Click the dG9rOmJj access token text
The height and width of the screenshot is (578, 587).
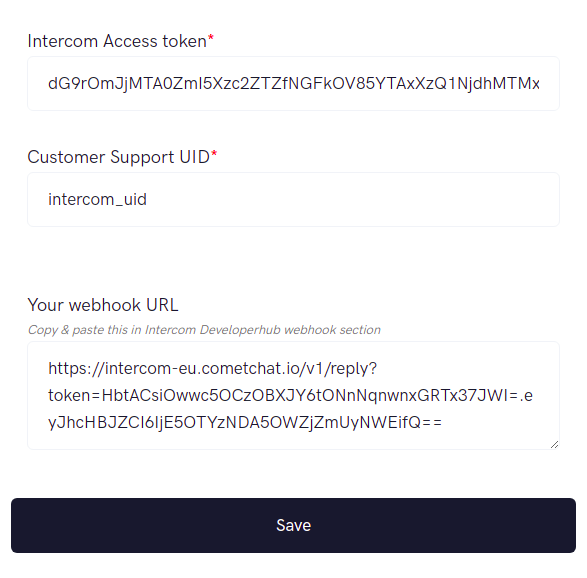(x=294, y=83)
